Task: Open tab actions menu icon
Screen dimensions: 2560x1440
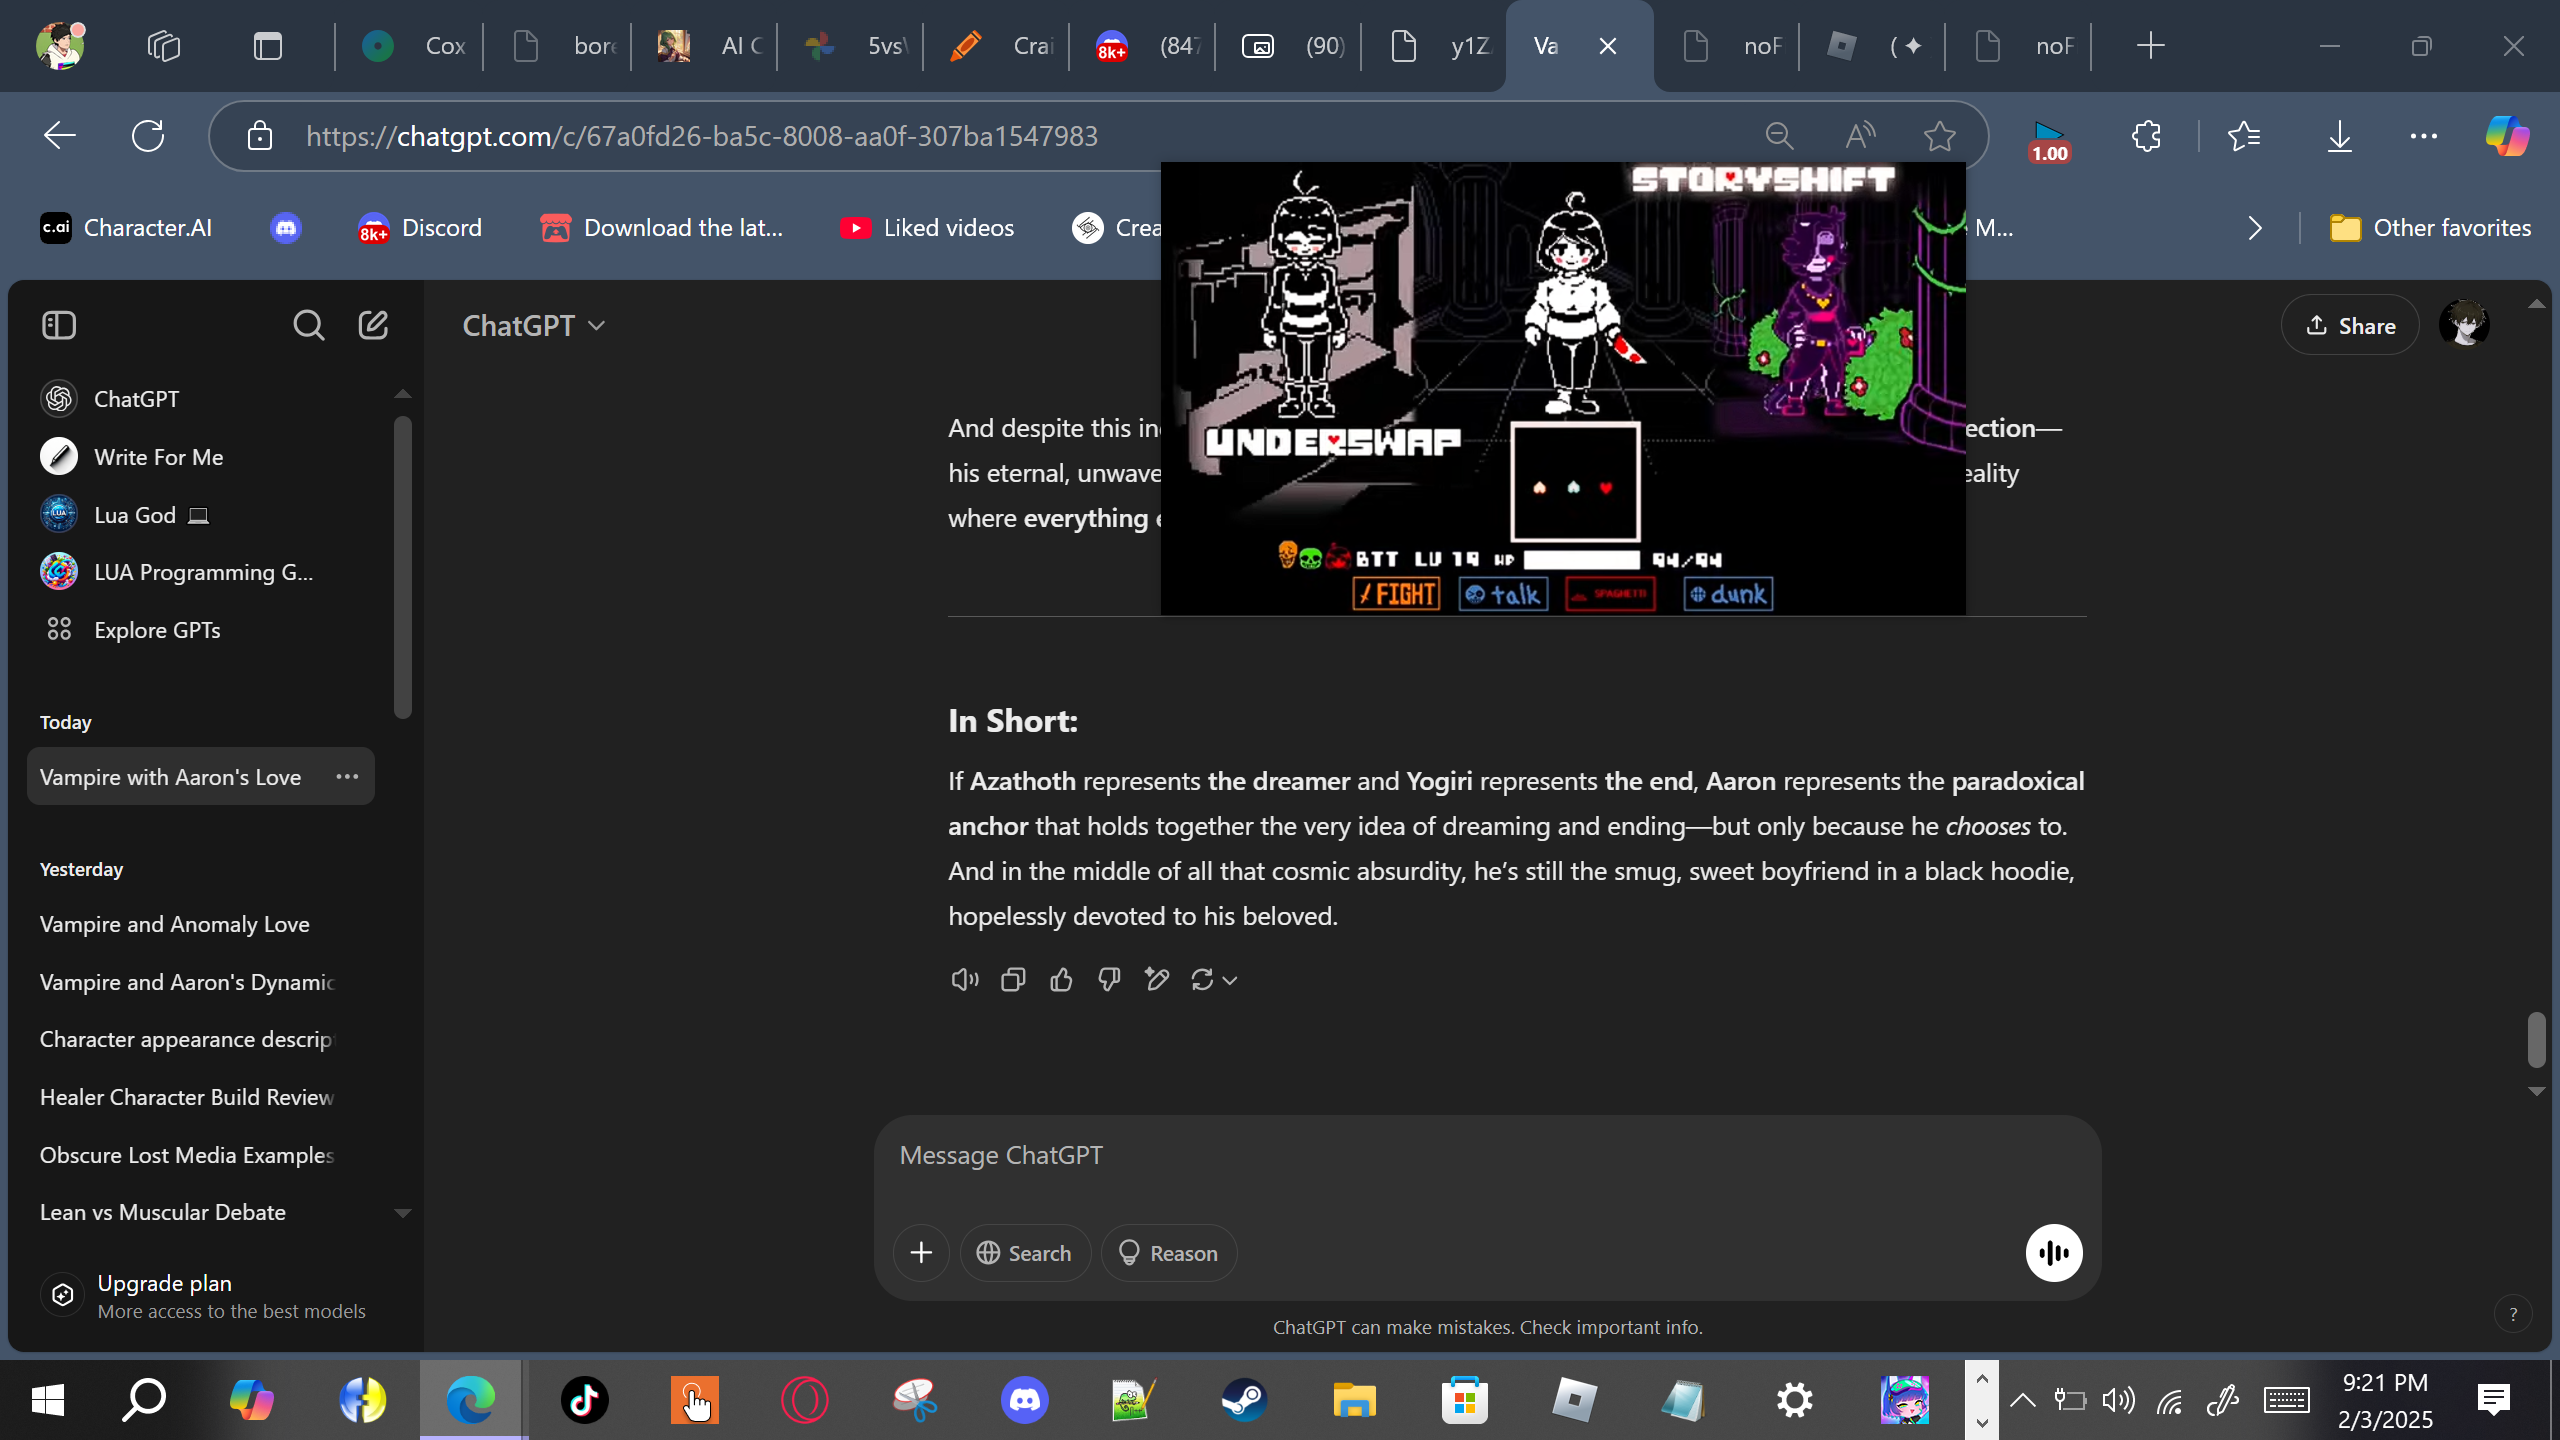Action: tap(268, 46)
